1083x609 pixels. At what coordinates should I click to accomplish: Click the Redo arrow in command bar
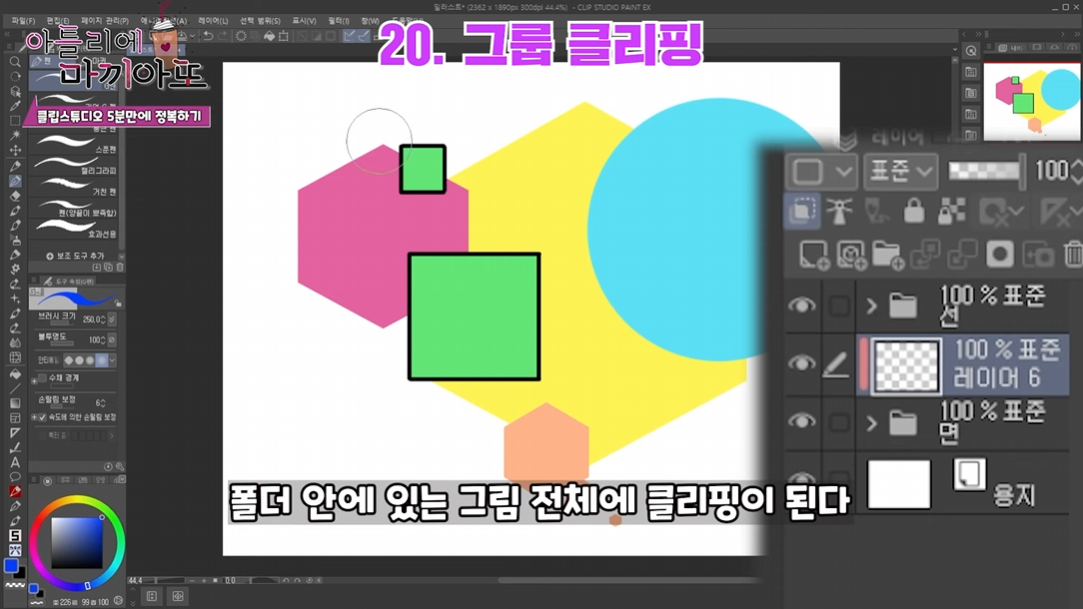coord(222,36)
